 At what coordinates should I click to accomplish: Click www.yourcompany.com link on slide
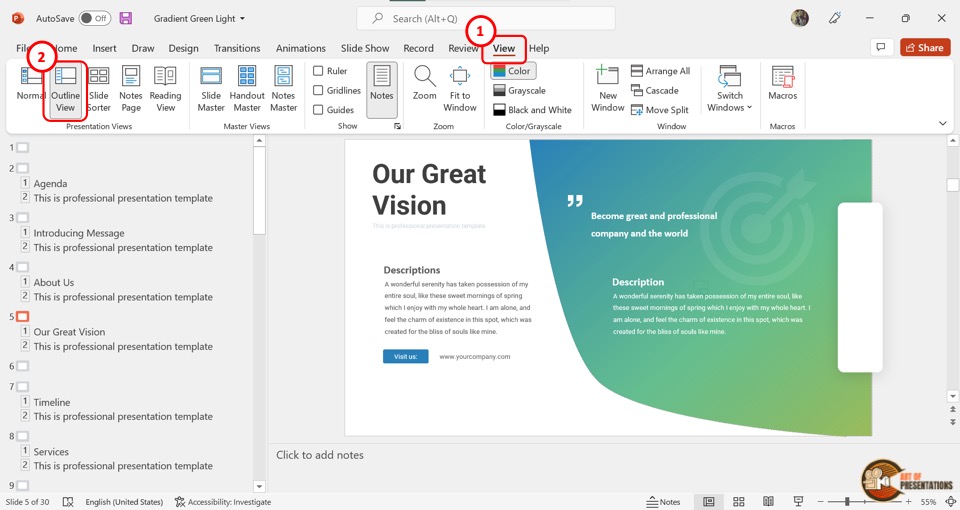coord(474,356)
